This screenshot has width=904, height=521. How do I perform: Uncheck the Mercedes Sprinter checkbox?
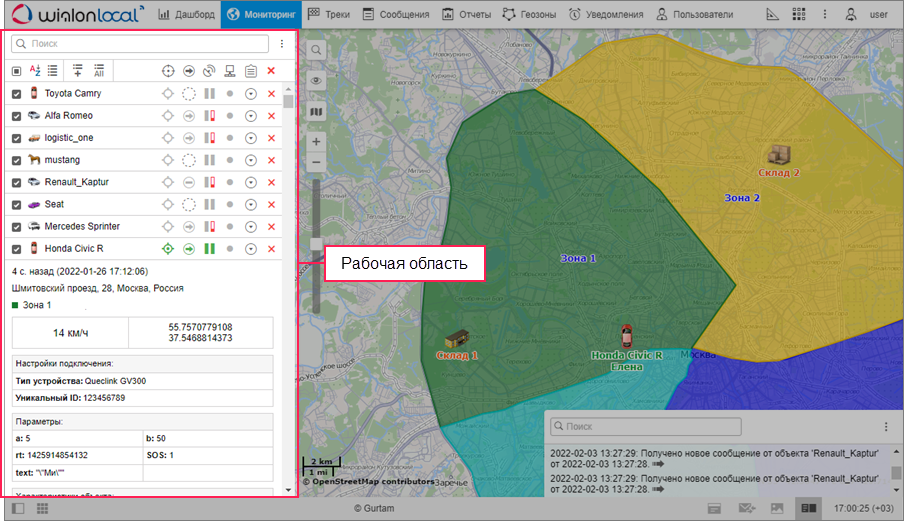(x=17, y=227)
